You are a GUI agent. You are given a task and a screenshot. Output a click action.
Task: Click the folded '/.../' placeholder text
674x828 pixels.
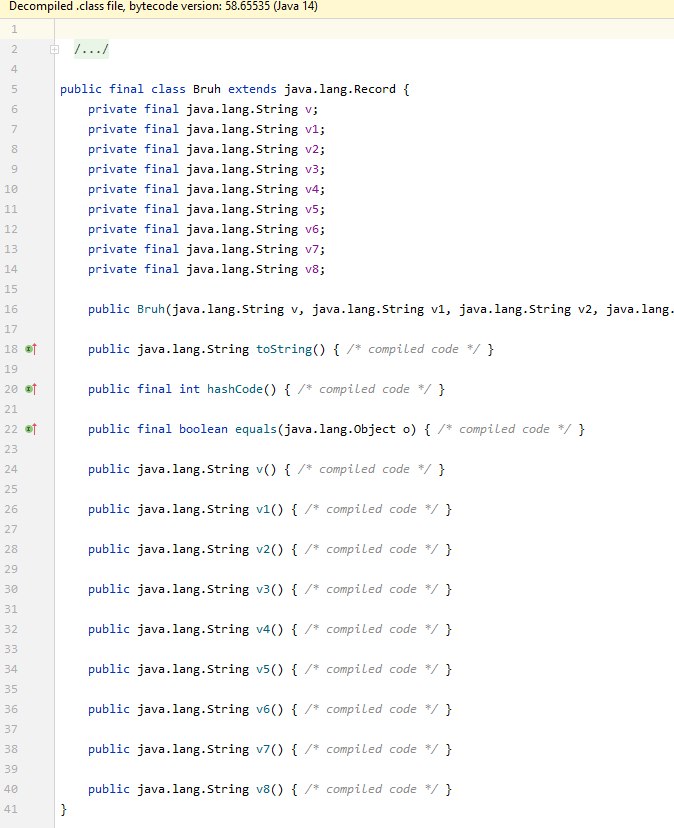pyautogui.click(x=91, y=50)
